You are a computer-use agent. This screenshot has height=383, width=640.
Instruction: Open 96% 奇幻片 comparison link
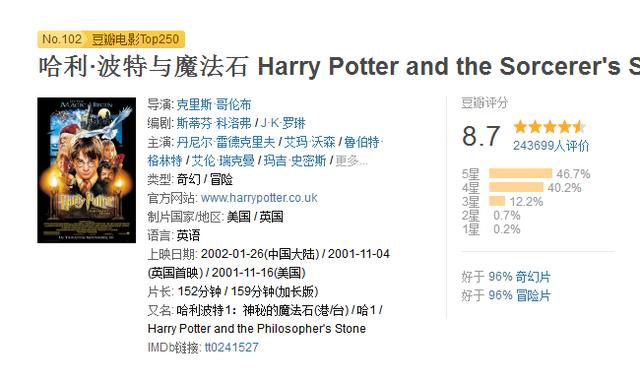pyautogui.click(x=519, y=277)
